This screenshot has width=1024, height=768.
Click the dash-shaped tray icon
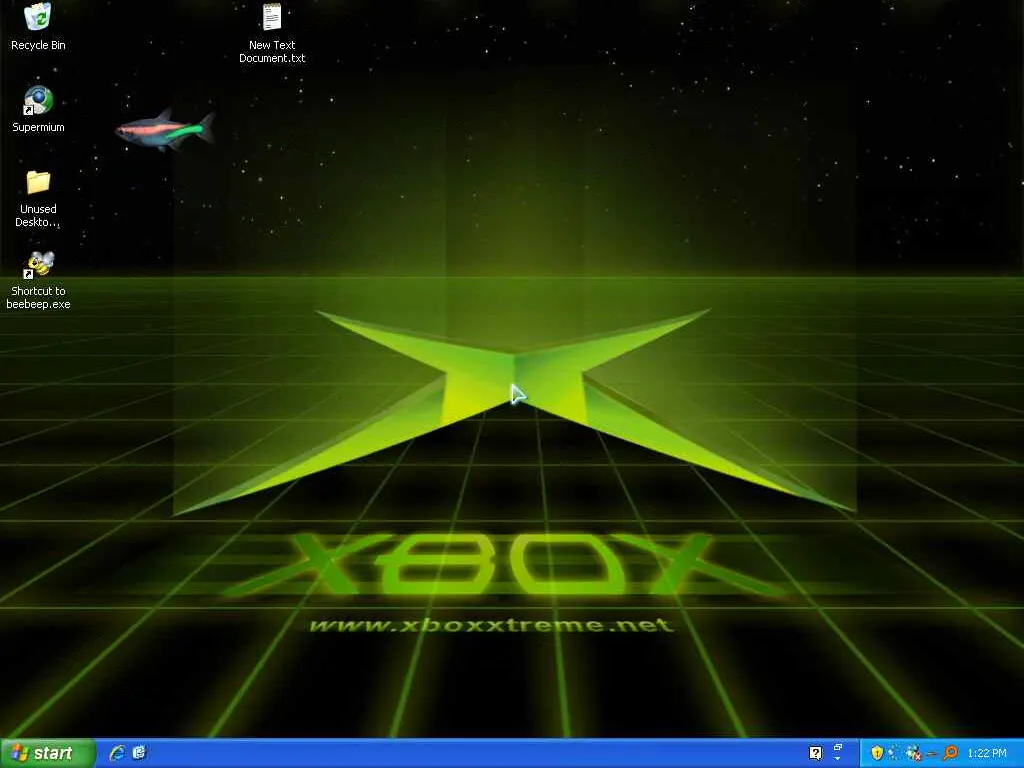[x=931, y=754]
